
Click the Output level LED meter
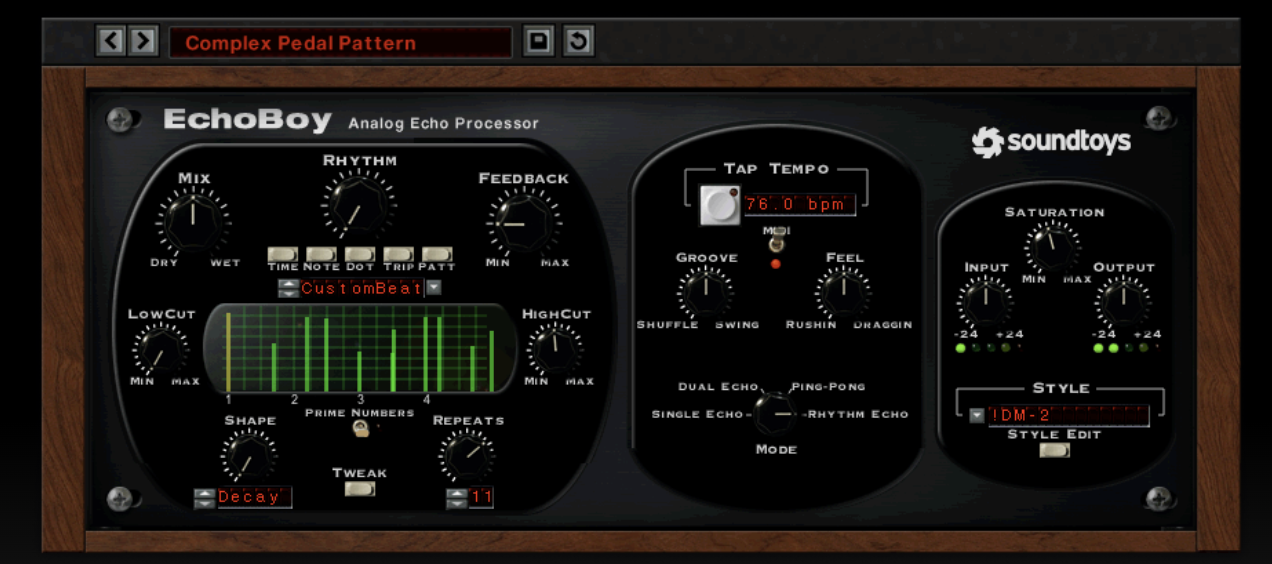tap(1126, 348)
